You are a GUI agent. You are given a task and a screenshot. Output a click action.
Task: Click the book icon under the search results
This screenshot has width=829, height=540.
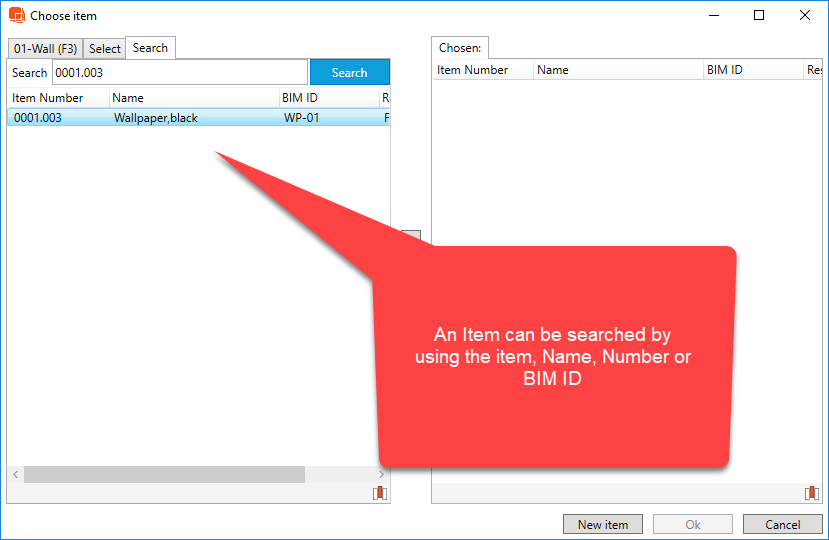[380, 493]
